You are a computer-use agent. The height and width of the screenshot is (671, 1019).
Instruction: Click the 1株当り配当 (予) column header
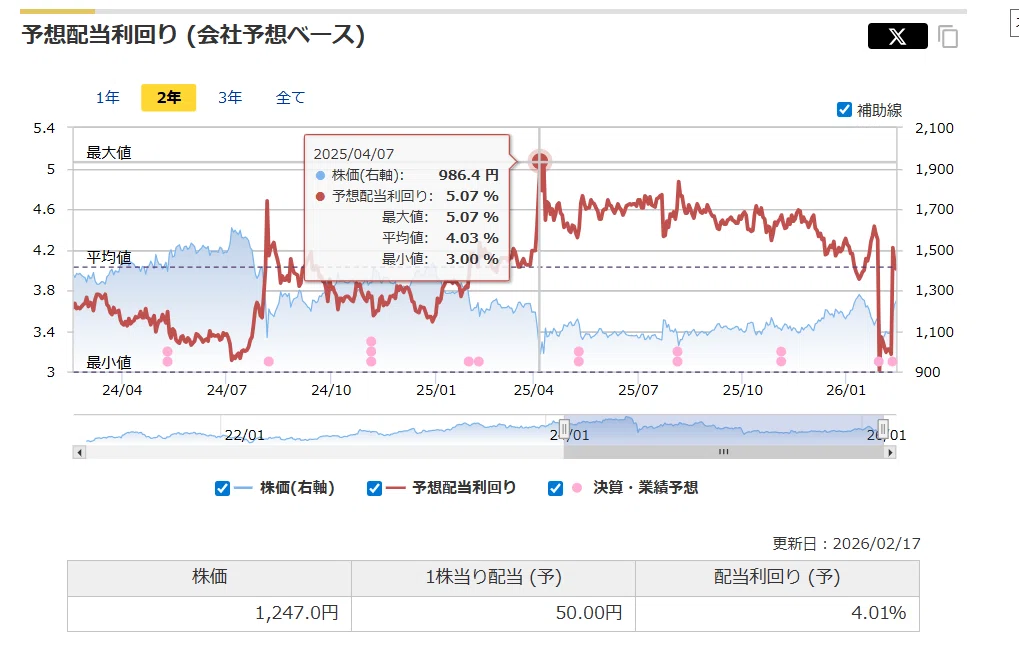coord(493,577)
